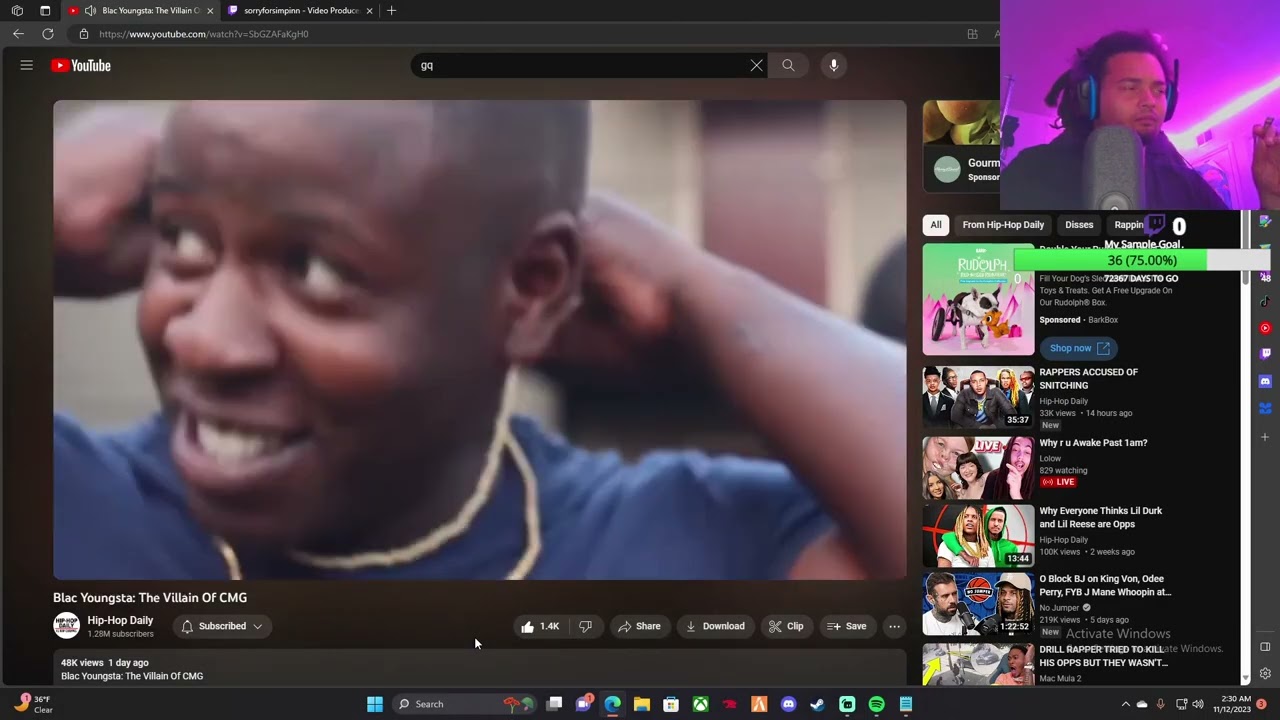1280x720 pixels.
Task: Open Microsoft Store from the taskbar
Action: click(671, 704)
